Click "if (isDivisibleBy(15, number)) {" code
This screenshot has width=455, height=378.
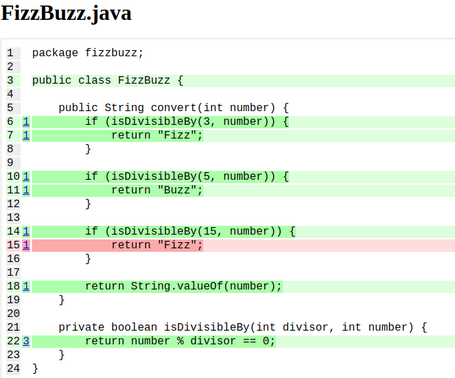[x=190, y=231]
